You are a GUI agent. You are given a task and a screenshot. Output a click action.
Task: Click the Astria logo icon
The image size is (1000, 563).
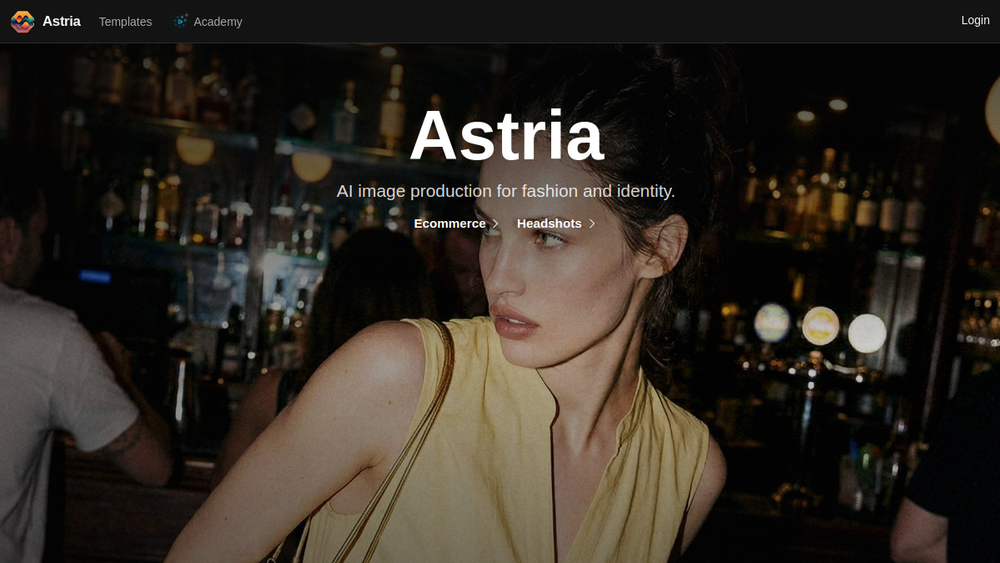pyautogui.click(x=22, y=22)
